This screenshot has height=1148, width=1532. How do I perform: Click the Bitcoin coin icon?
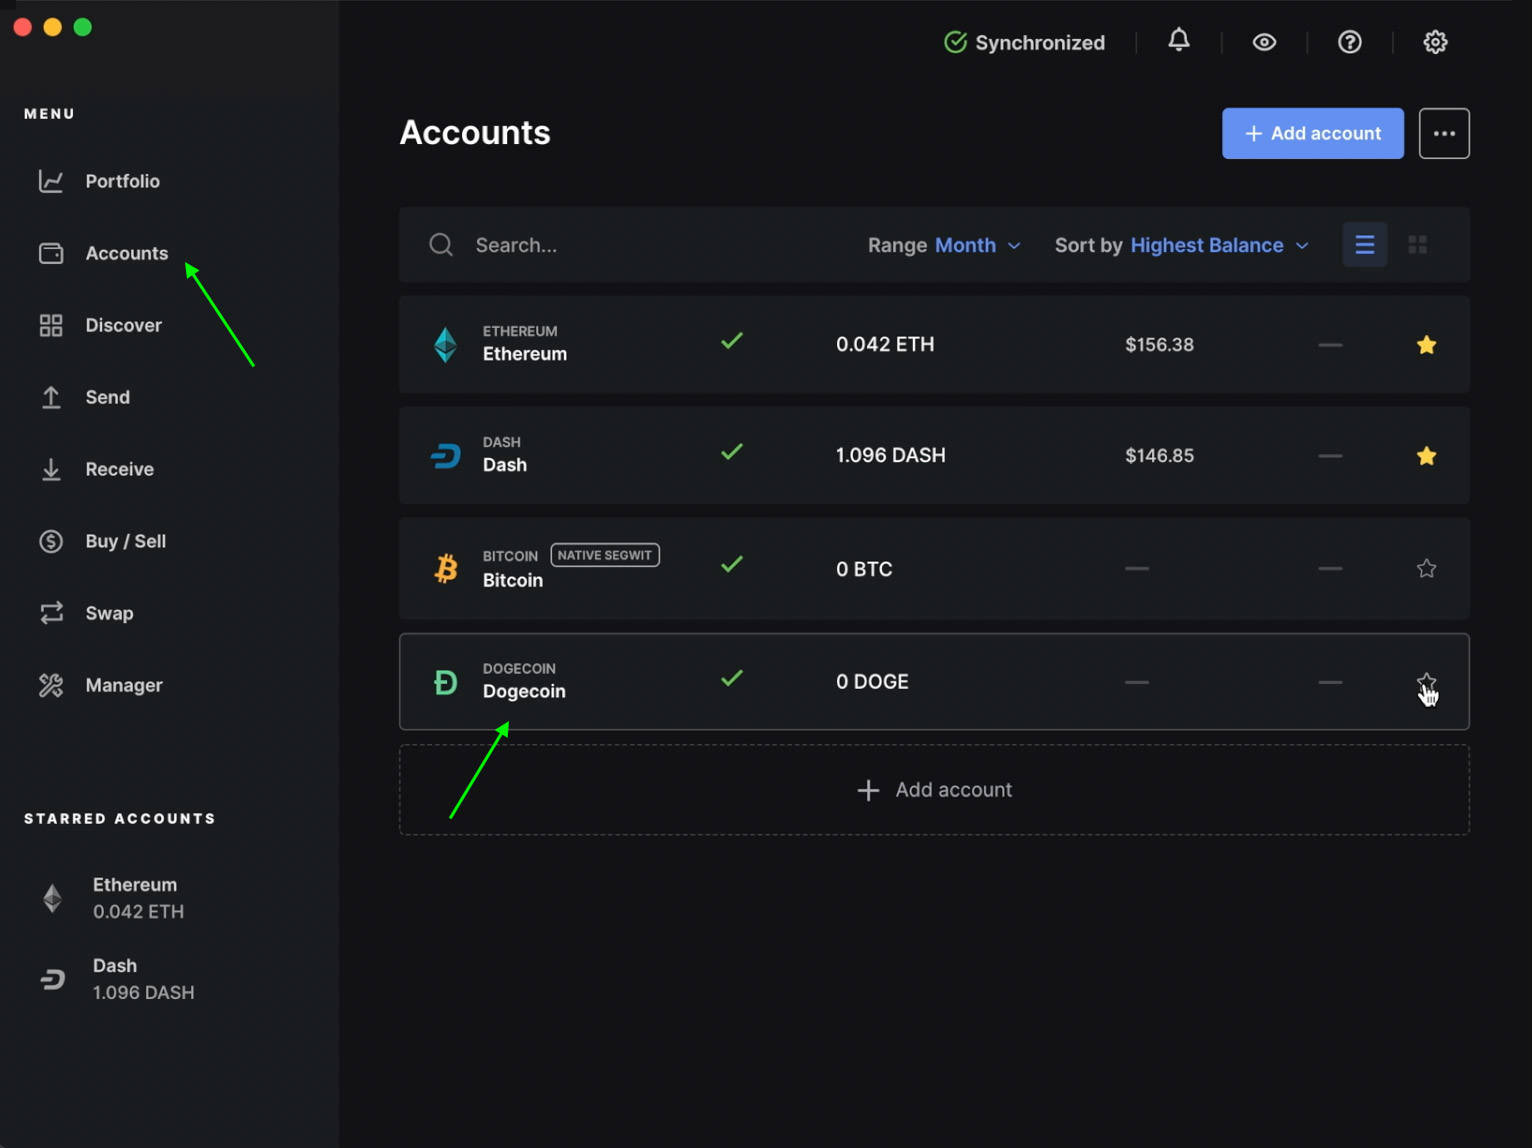pyautogui.click(x=445, y=569)
